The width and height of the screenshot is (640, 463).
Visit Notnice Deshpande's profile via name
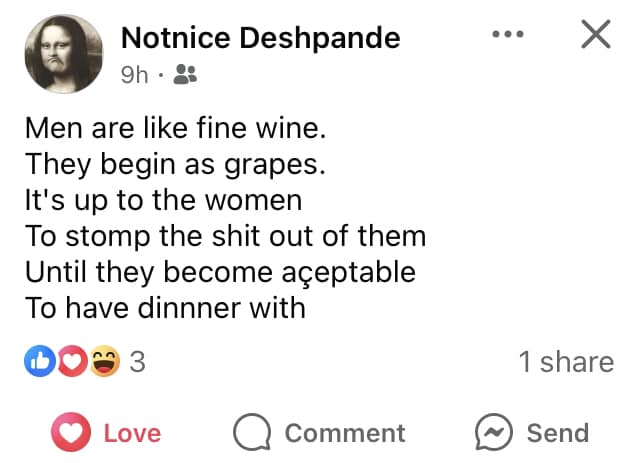tap(260, 38)
